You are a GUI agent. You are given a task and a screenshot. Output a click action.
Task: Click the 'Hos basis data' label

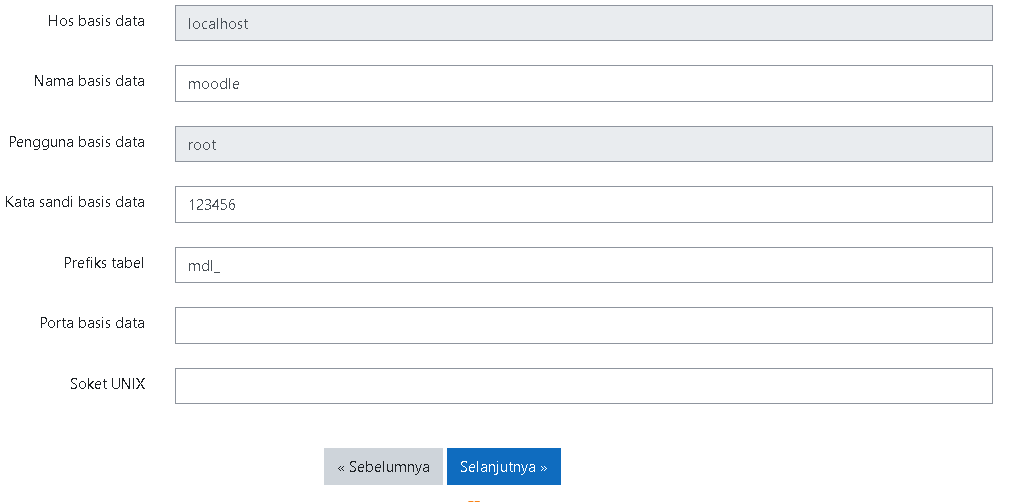point(96,21)
